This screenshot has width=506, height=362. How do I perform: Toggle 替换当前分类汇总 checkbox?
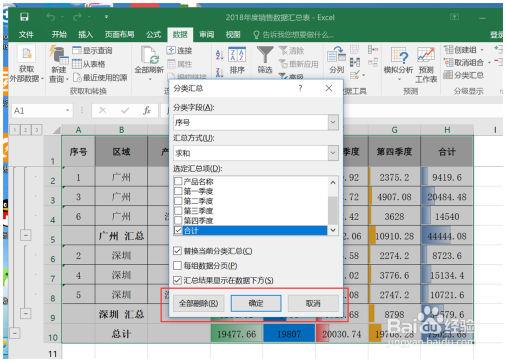coord(178,251)
